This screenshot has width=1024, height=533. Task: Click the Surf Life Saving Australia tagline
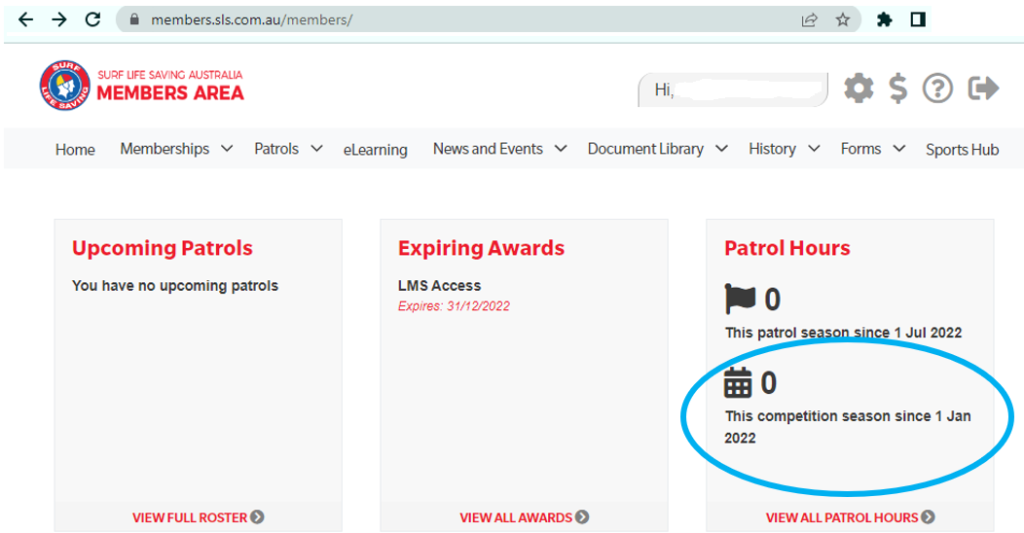point(170,74)
